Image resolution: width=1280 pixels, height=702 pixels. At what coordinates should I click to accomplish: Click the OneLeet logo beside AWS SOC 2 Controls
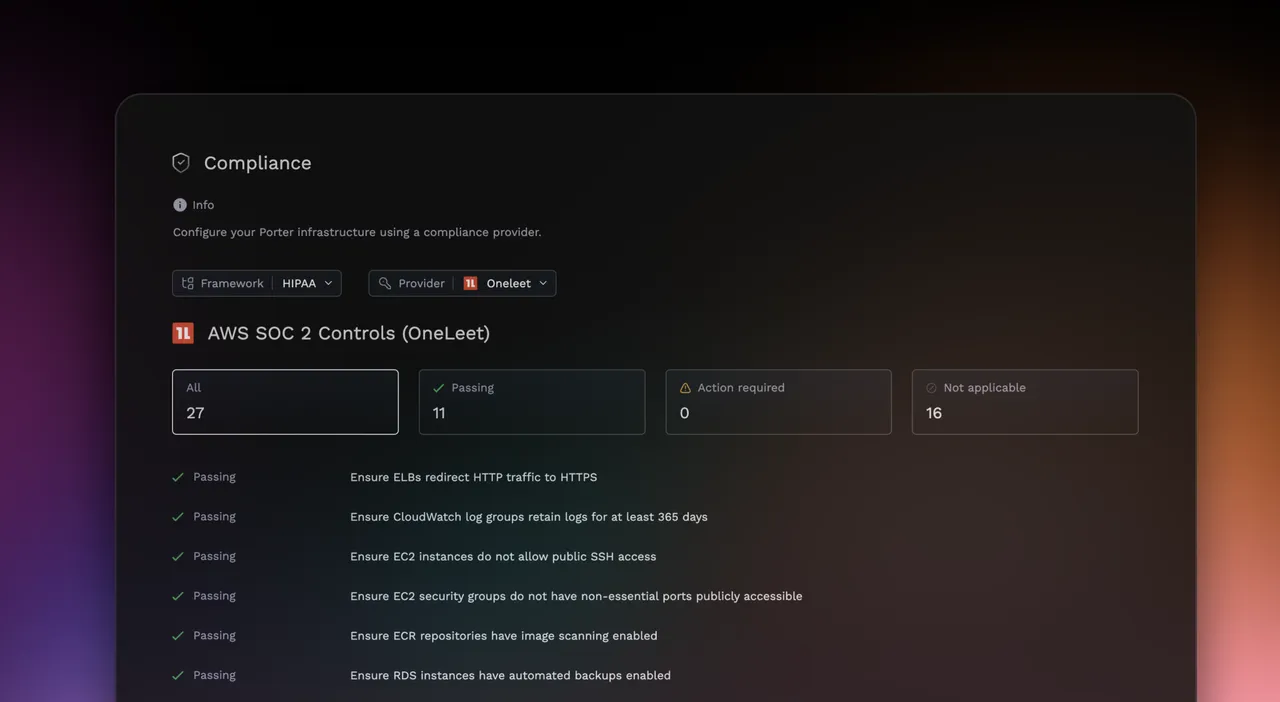coord(183,333)
